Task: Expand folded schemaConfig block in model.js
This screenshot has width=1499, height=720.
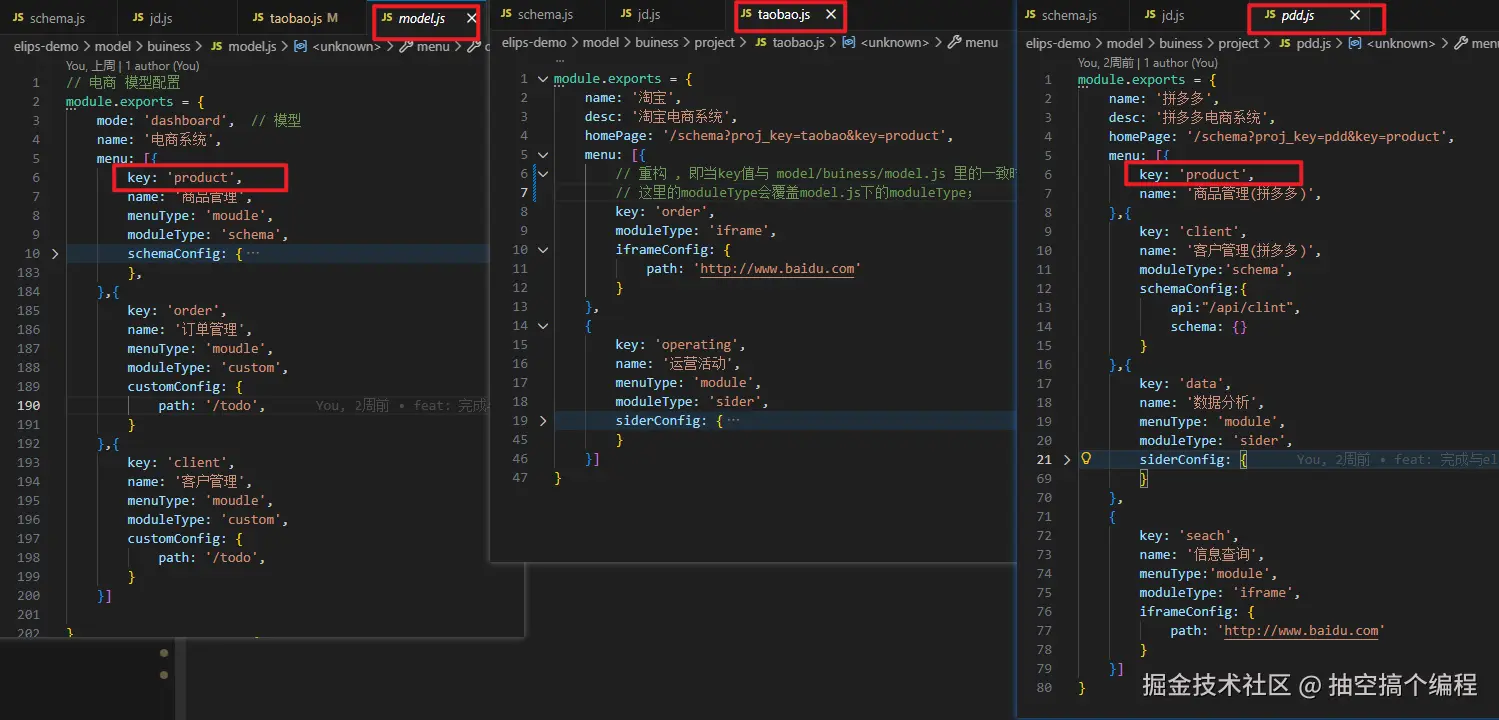Action: [x=55, y=254]
